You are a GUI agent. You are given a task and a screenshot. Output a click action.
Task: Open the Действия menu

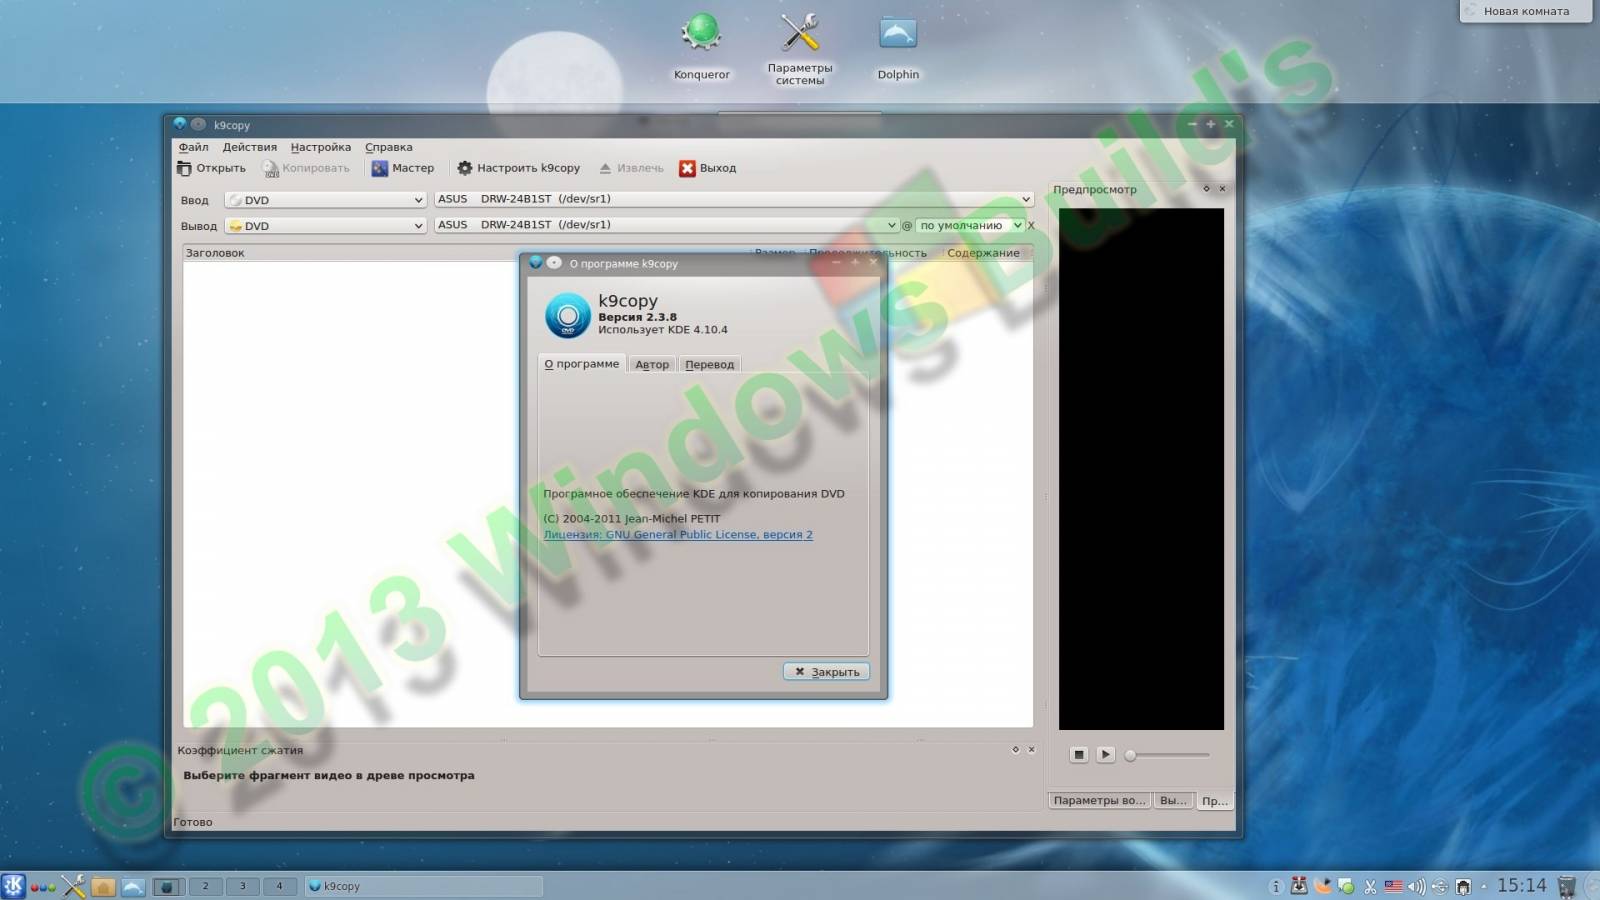tap(249, 147)
